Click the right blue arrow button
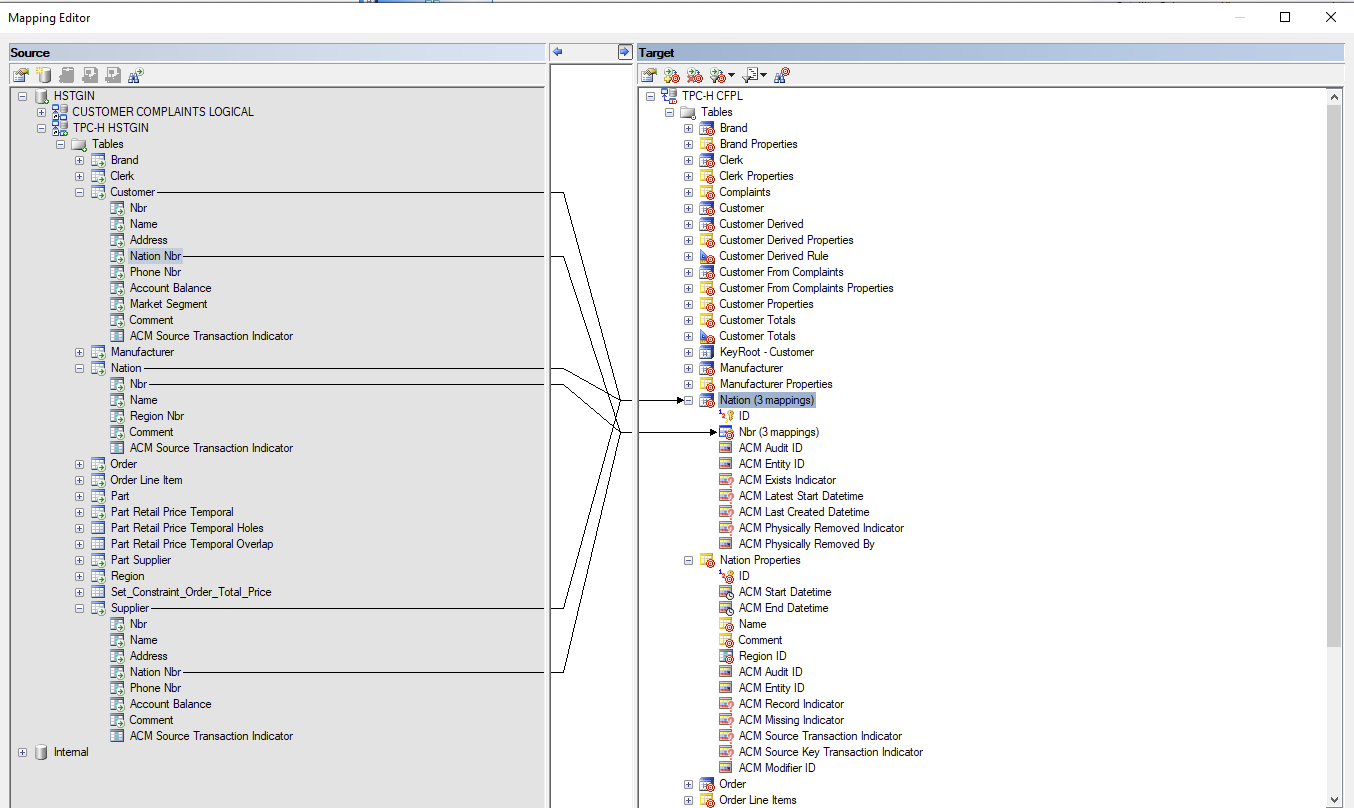Screen dimensions: 1354x808 click(x=625, y=52)
